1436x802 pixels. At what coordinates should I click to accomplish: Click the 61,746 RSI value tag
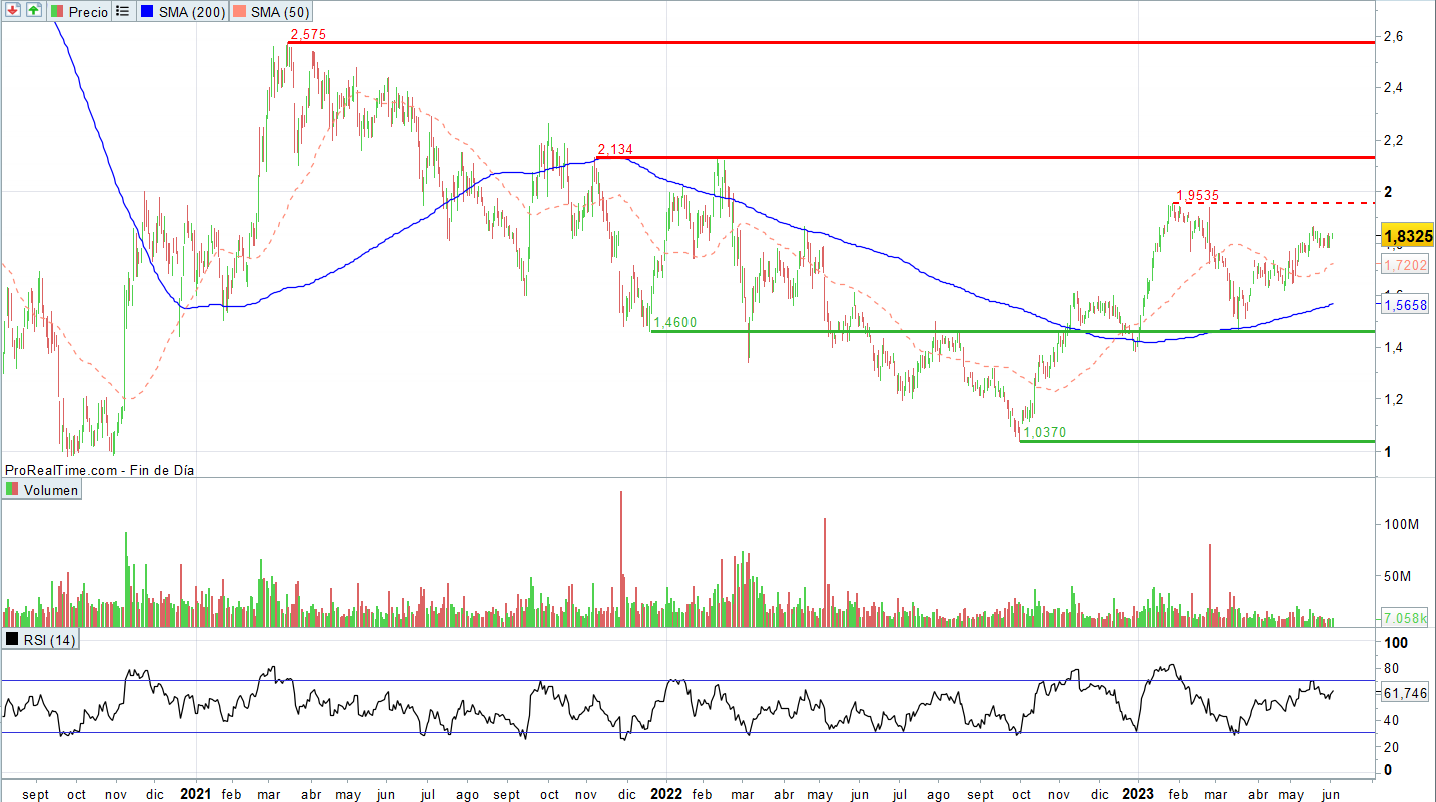1407,692
